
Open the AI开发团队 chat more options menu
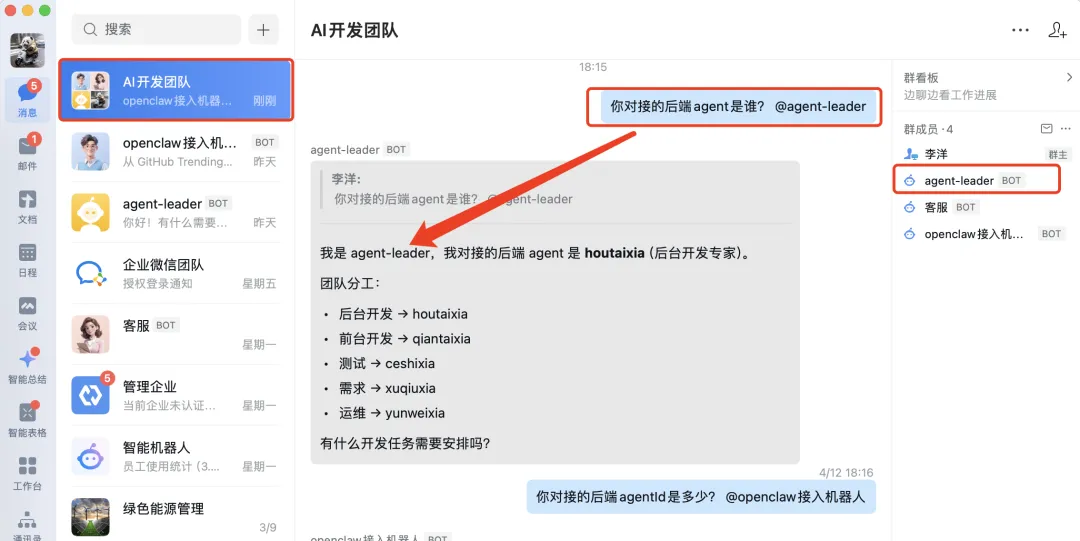[x=1020, y=30]
